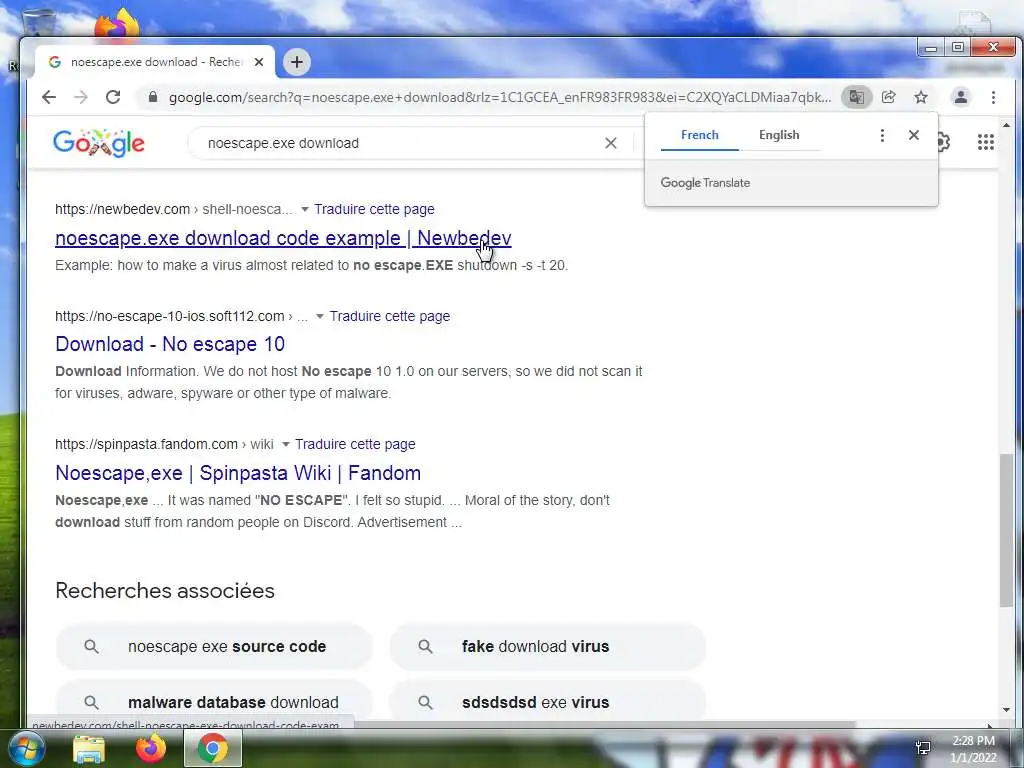Expand the dropdown arrow beside soft112.com URL

(x=319, y=317)
